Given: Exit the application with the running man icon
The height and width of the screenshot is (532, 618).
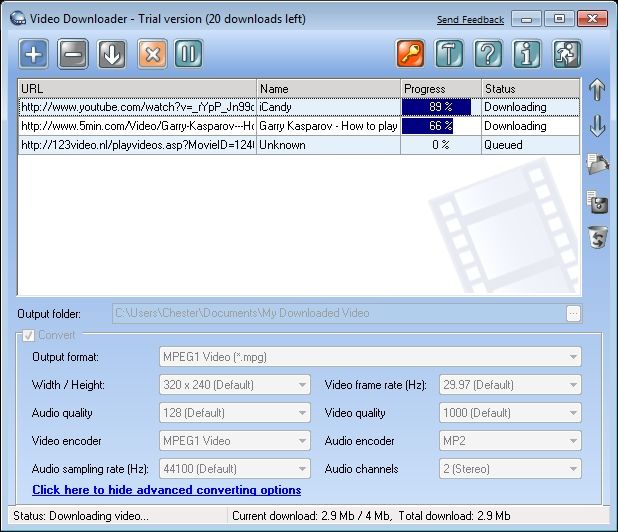Looking at the screenshot, I should [567, 54].
